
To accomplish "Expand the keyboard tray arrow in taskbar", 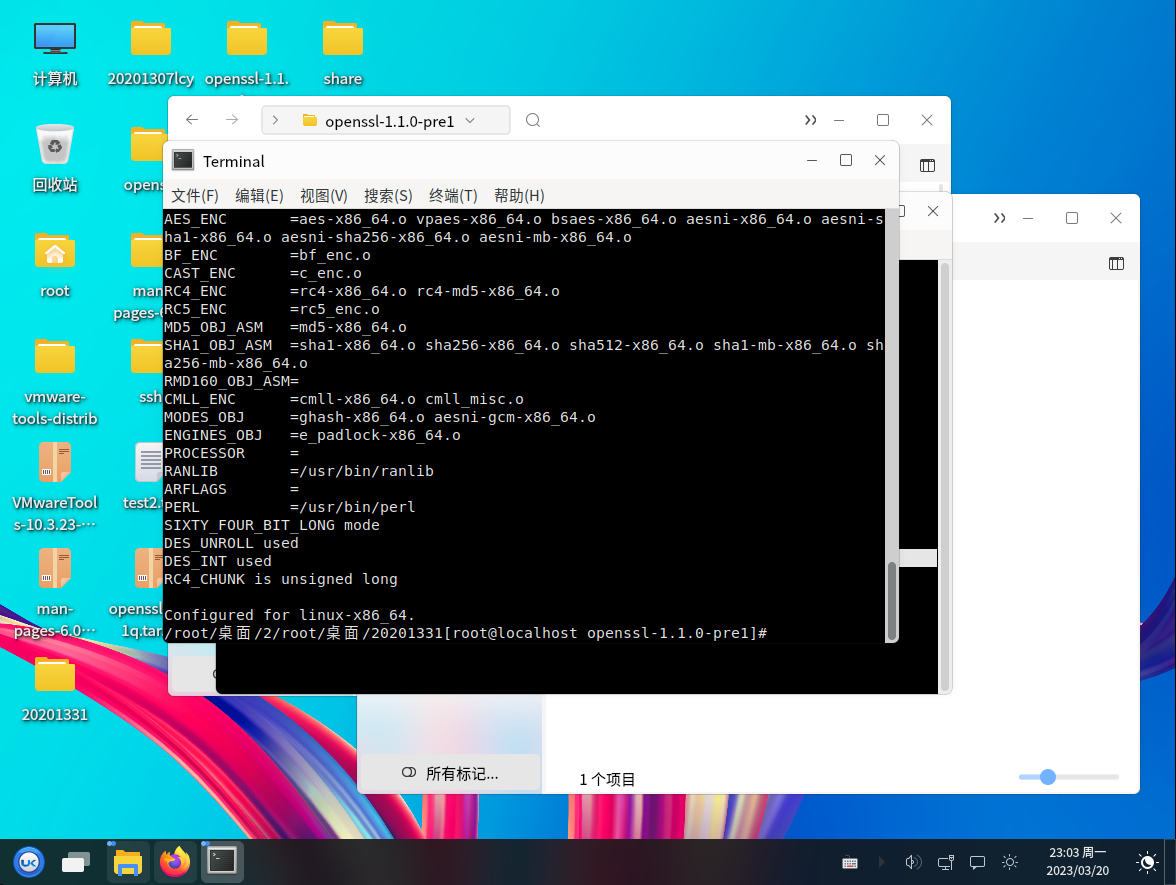I will click(x=881, y=862).
